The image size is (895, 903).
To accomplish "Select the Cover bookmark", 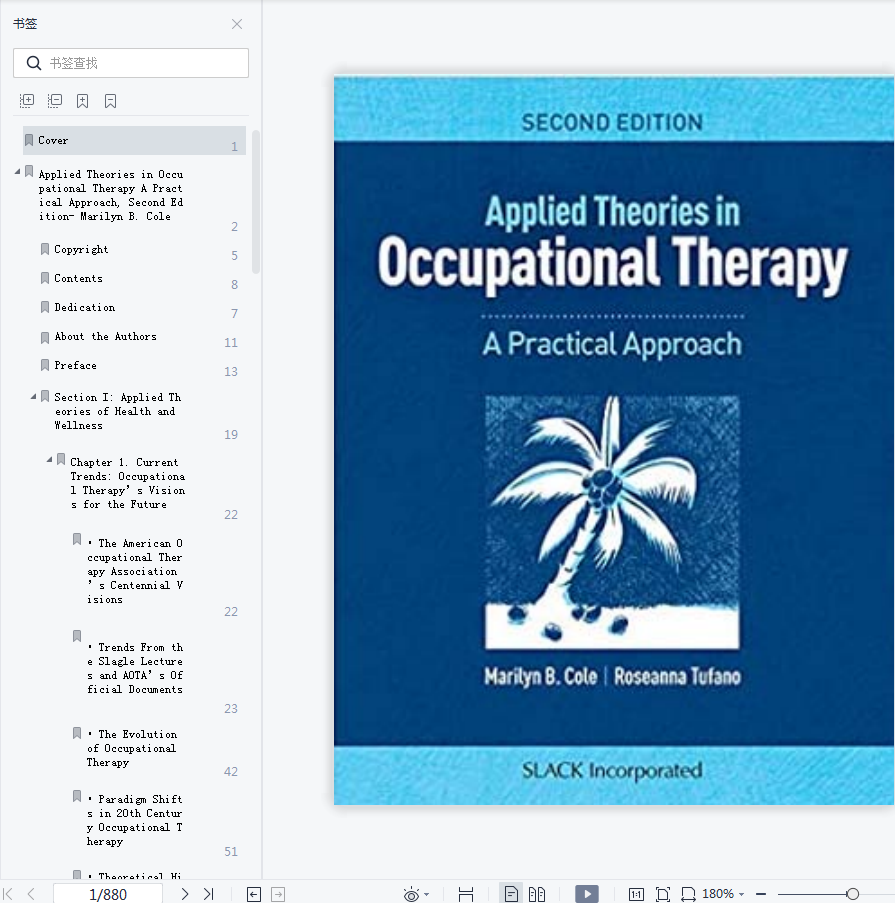I will 134,141.
